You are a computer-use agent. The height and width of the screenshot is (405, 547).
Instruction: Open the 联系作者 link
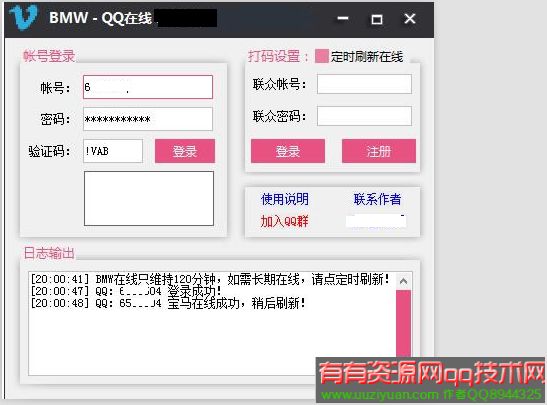coord(377,199)
